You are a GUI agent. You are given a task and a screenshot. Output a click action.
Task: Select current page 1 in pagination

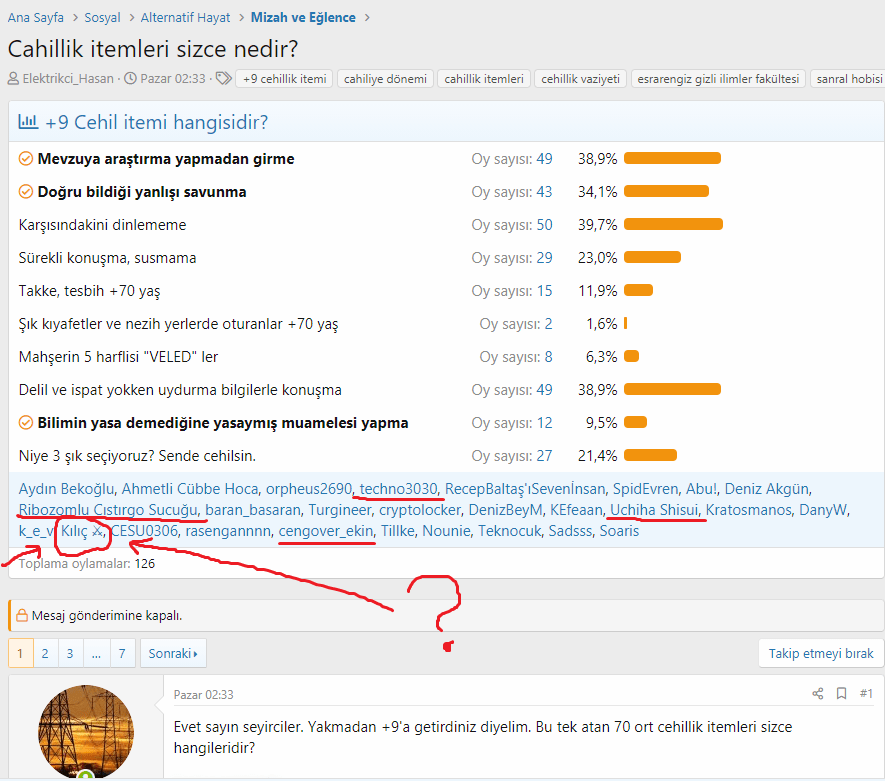[20, 653]
